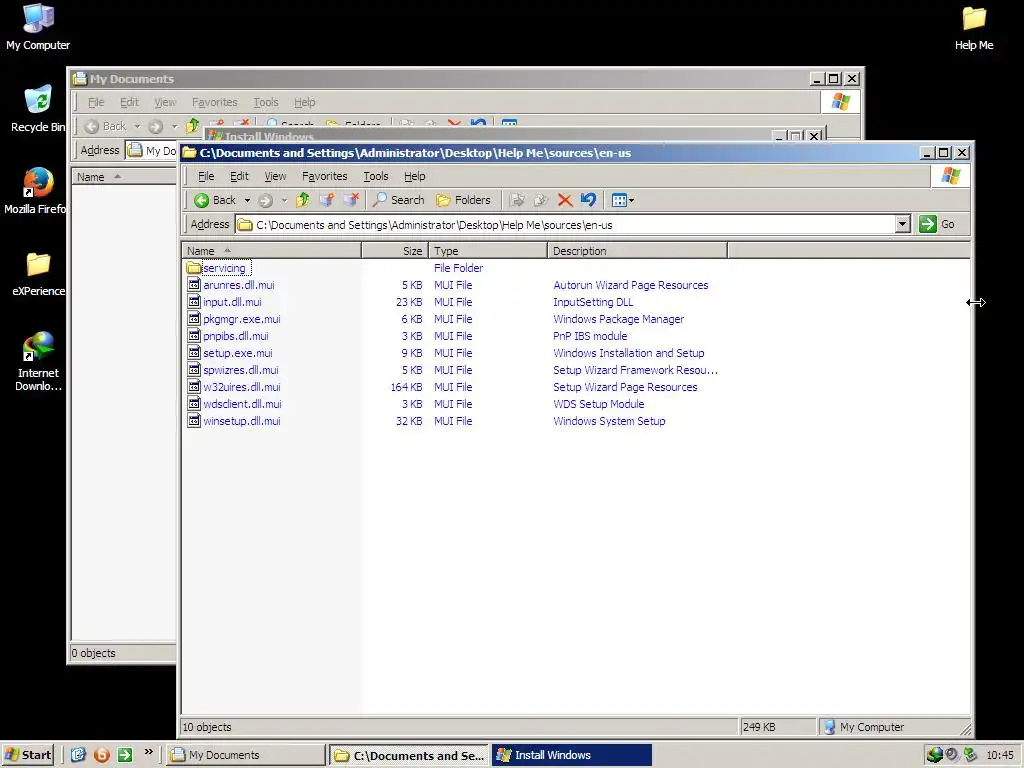Click the 'Windows Package Manager' description text

(x=618, y=319)
